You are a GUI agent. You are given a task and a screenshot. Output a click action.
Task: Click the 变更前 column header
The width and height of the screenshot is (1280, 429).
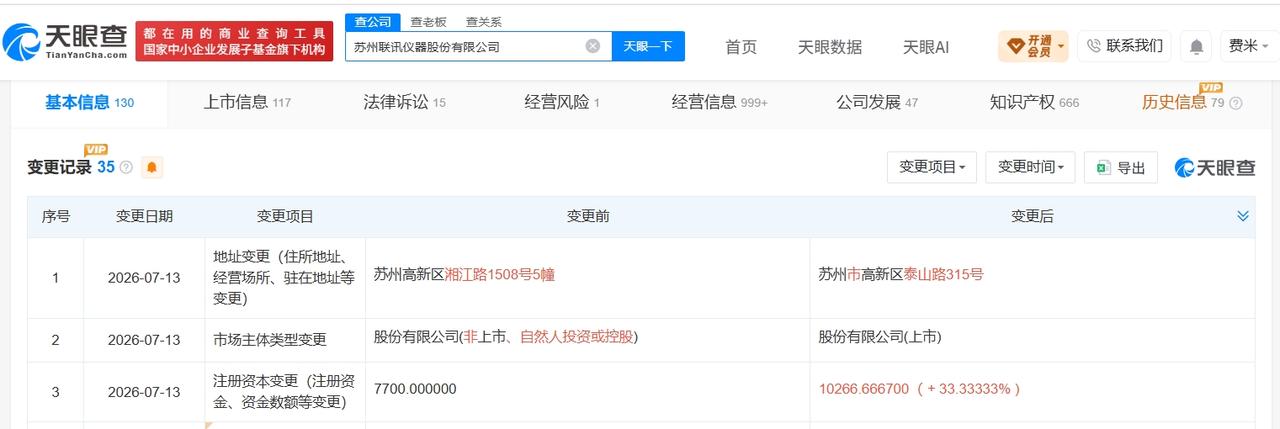tap(588, 216)
